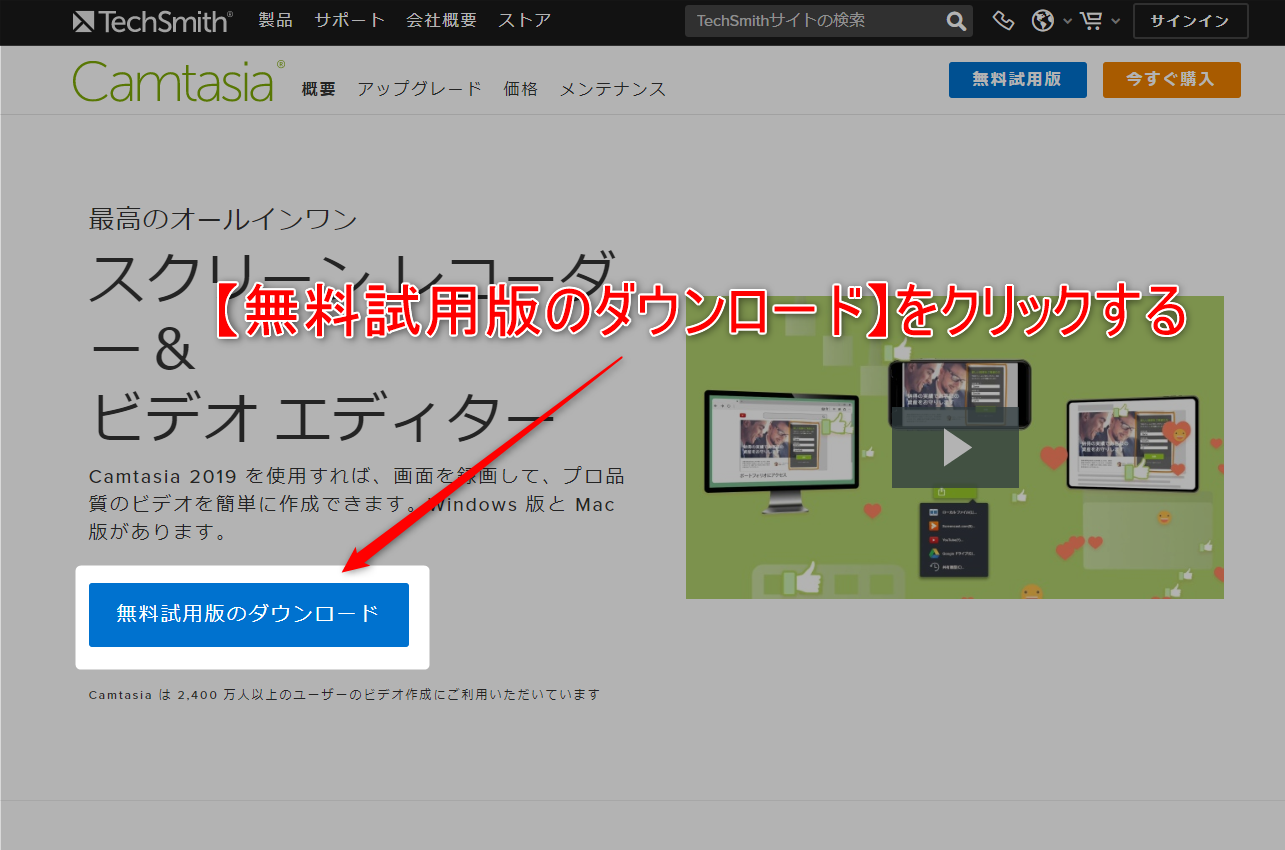Click the phone contact icon
This screenshot has width=1285, height=850.
pyautogui.click(x=1003, y=21)
